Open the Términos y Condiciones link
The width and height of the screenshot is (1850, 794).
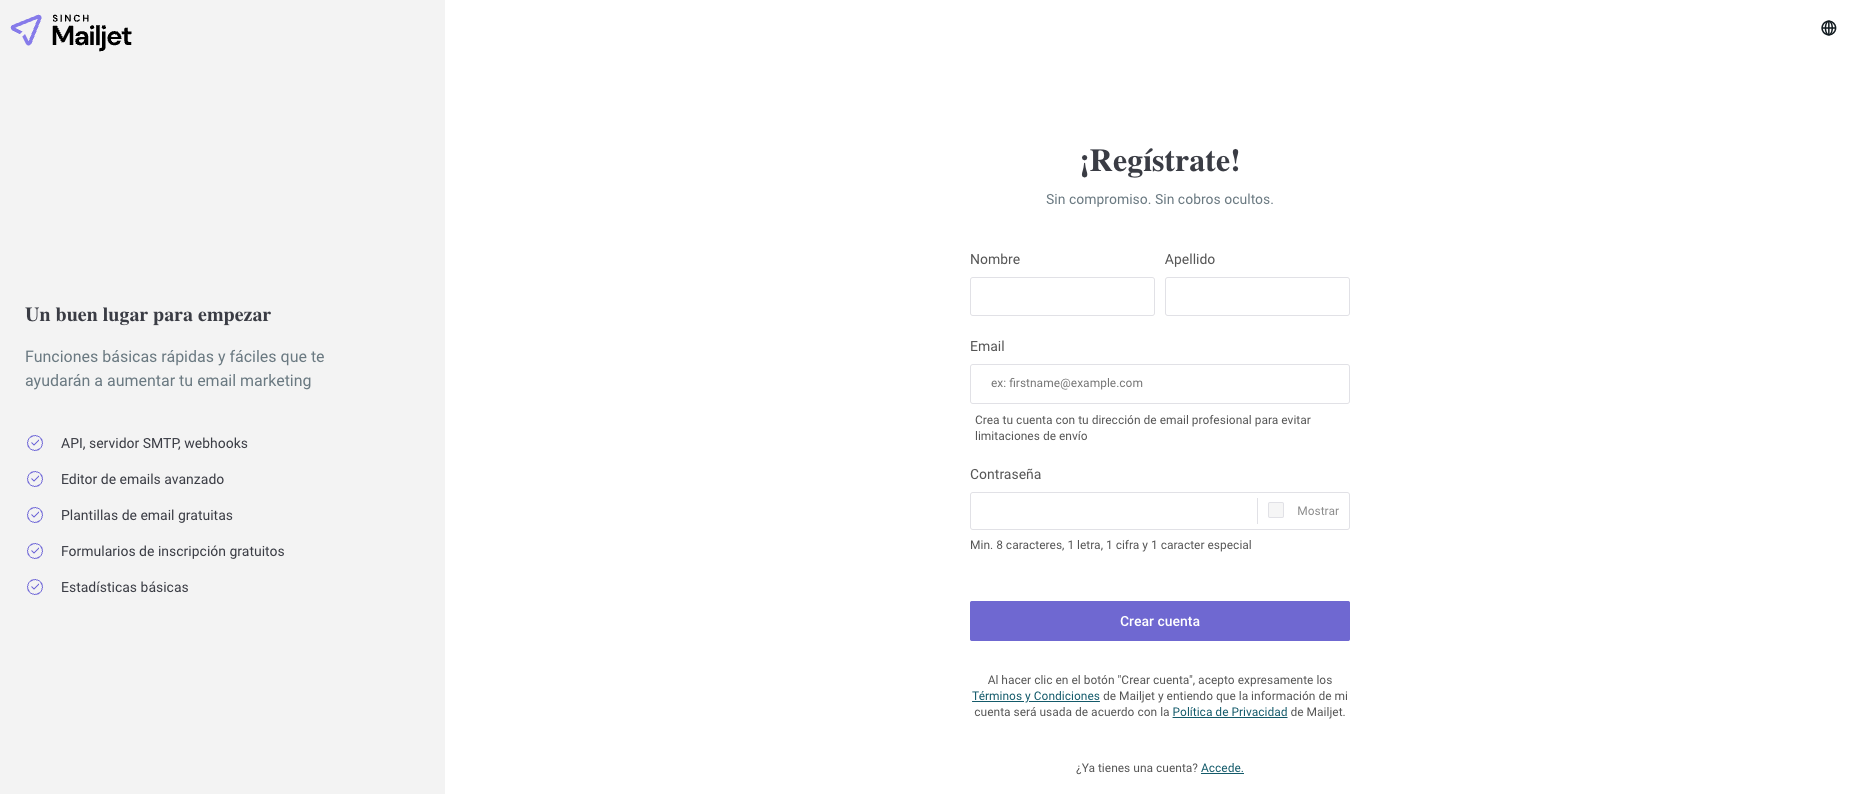point(1036,696)
